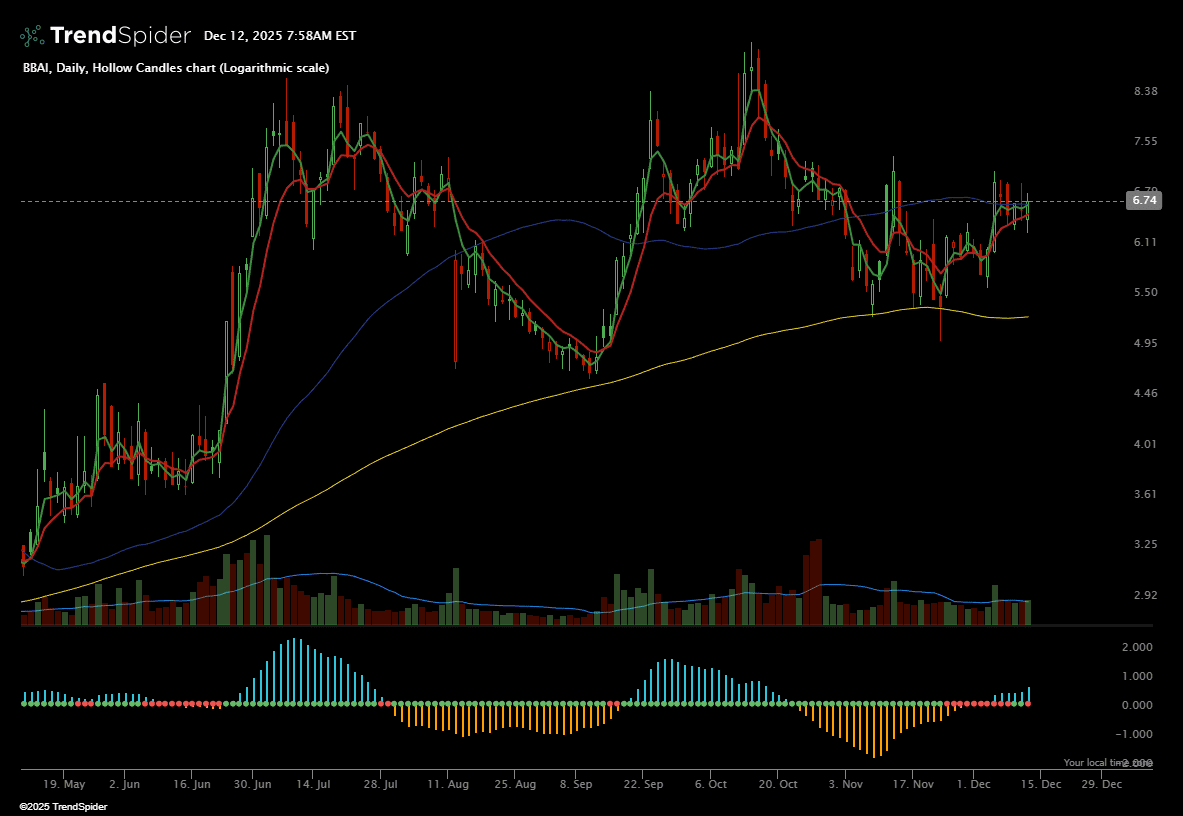The image size is (1183, 816).
Task: Click the TrendSpider brand name text
Action: (120, 36)
